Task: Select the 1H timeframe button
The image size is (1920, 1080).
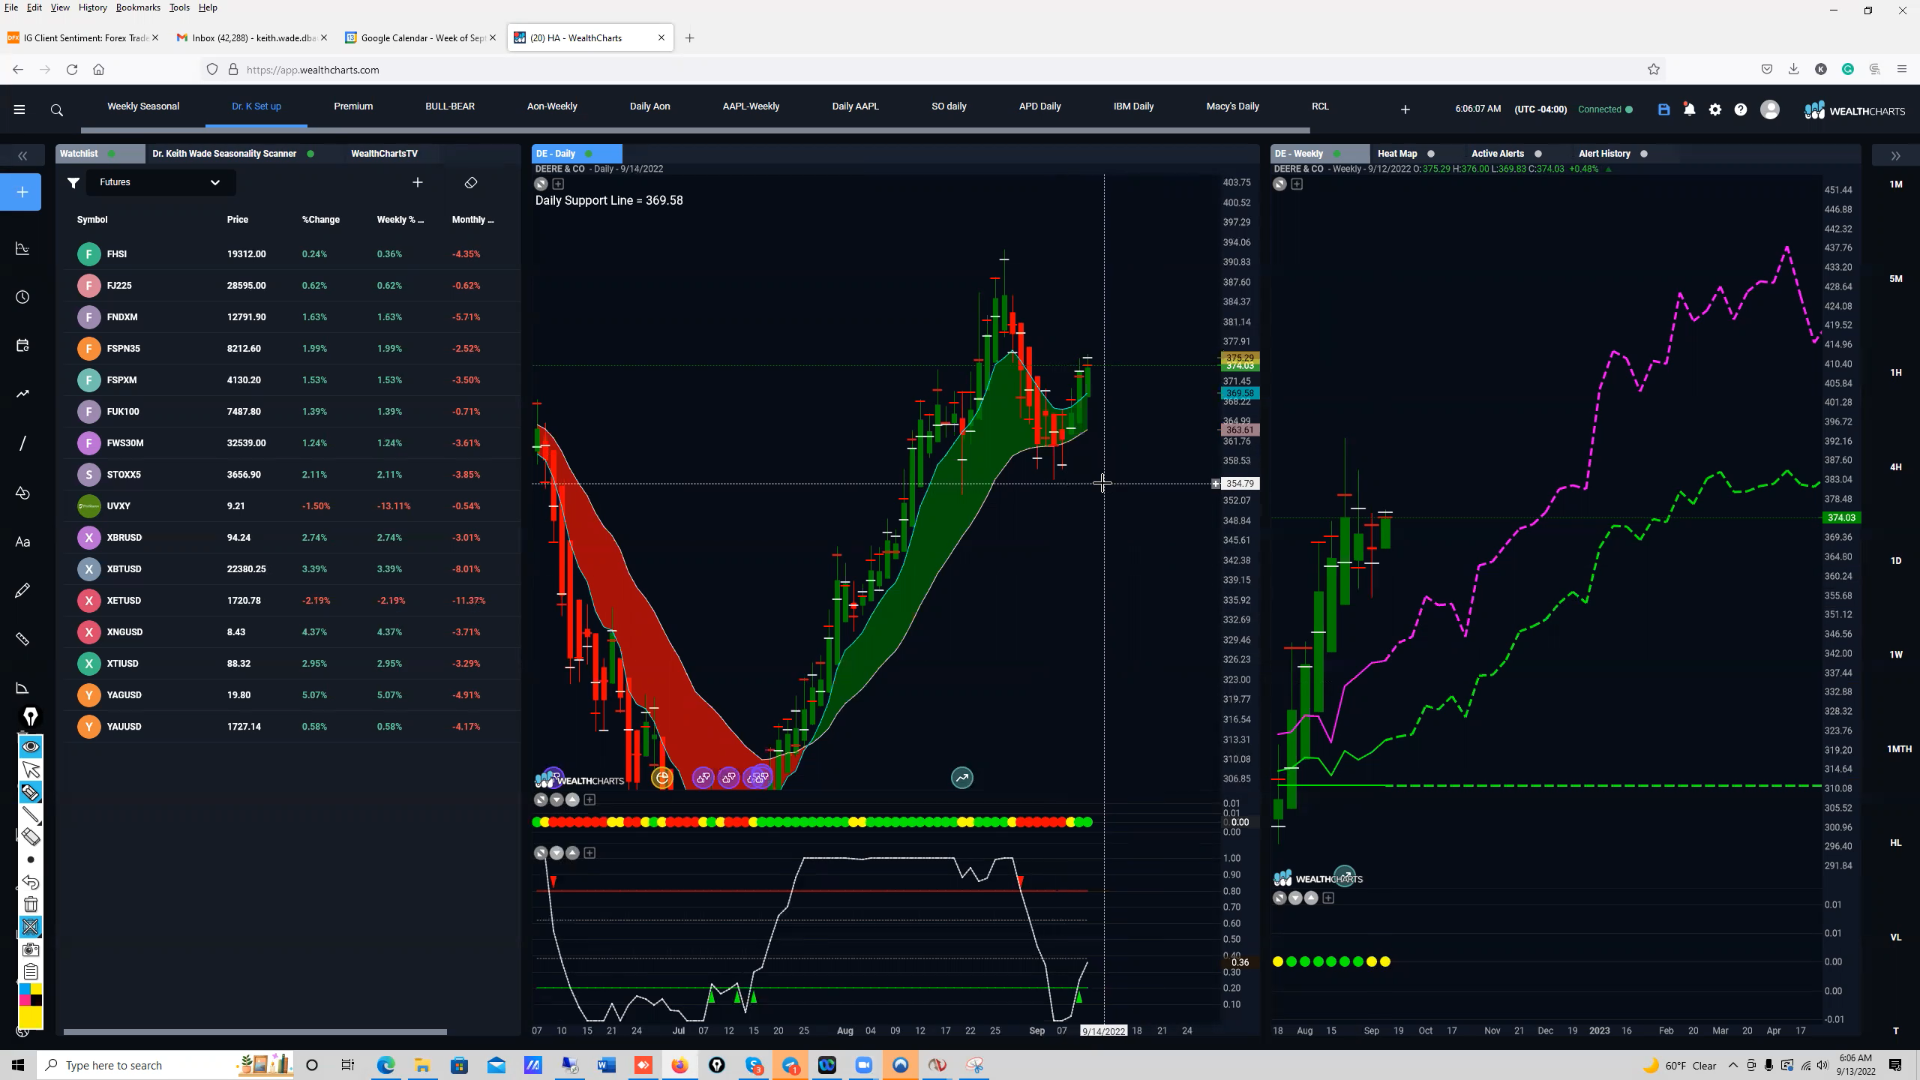Action: tap(1896, 372)
